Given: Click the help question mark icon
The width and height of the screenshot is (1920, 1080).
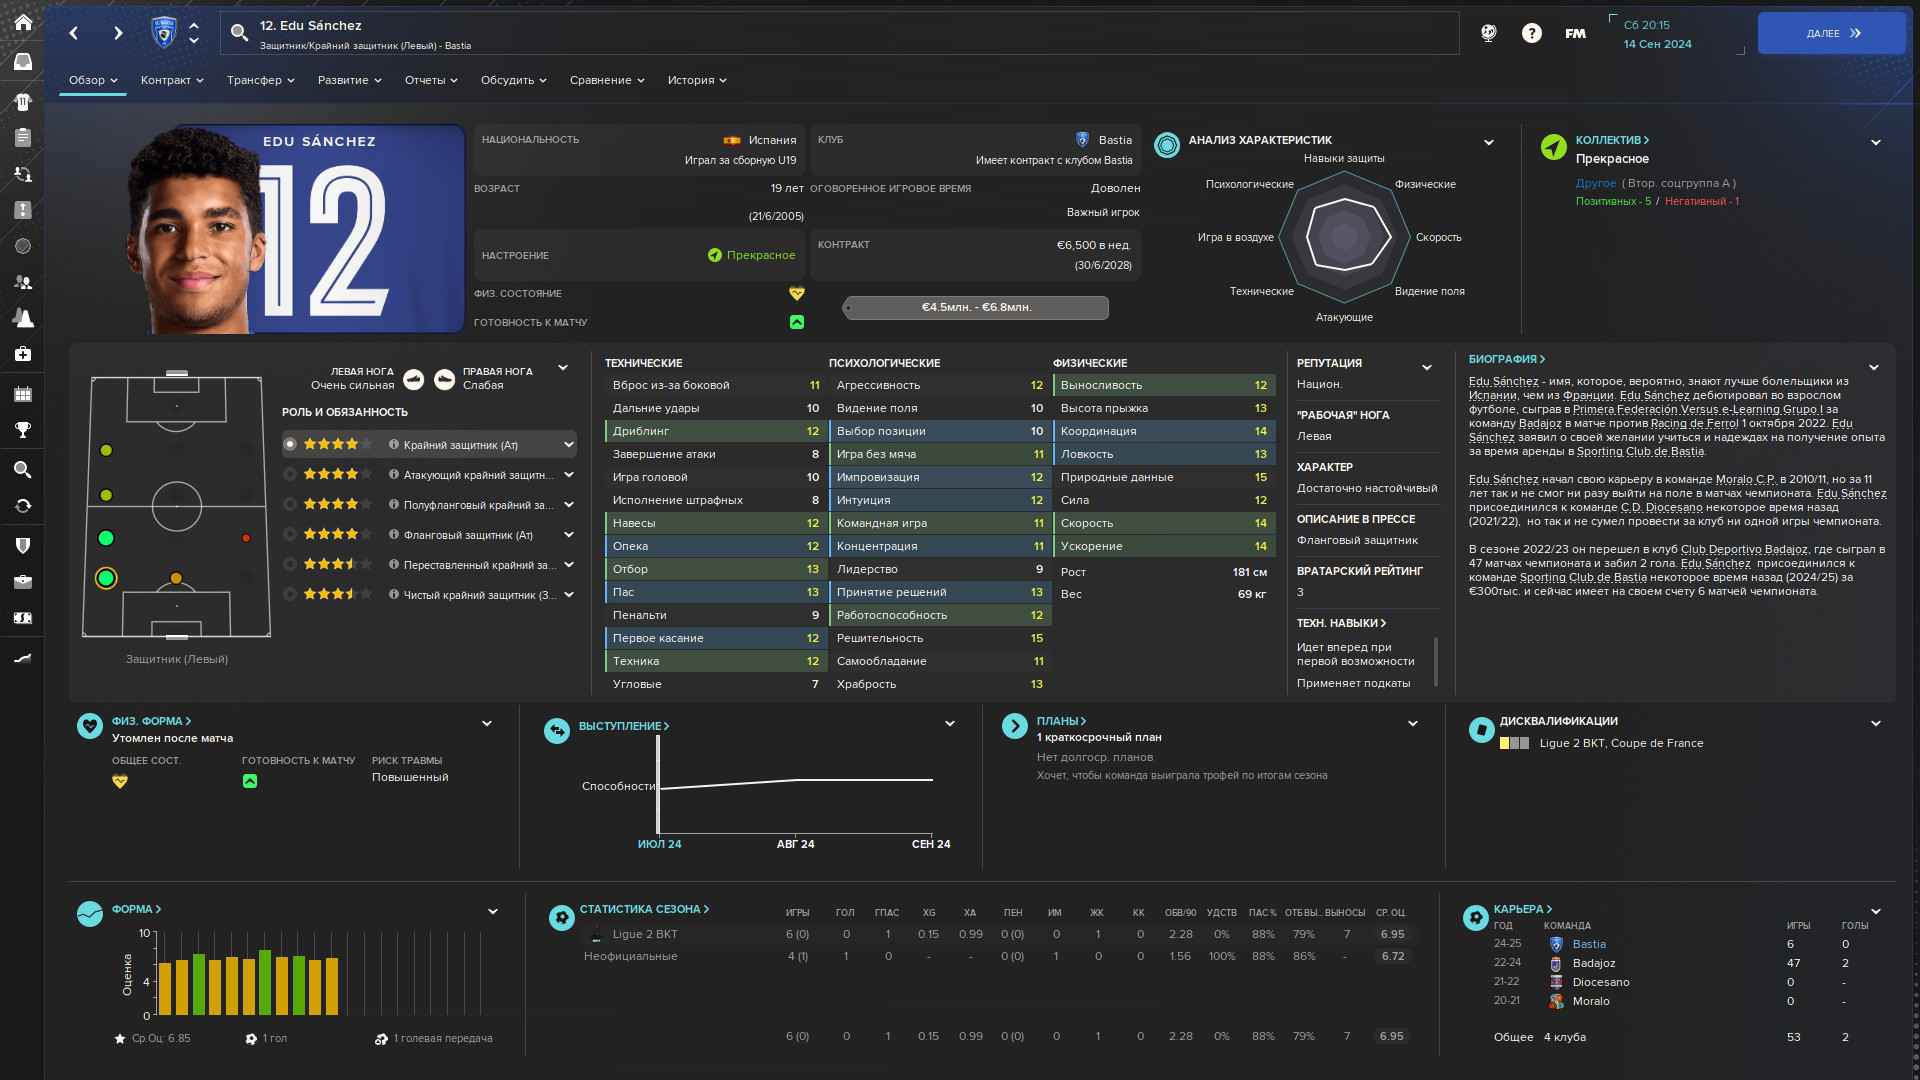Looking at the screenshot, I should [1531, 33].
